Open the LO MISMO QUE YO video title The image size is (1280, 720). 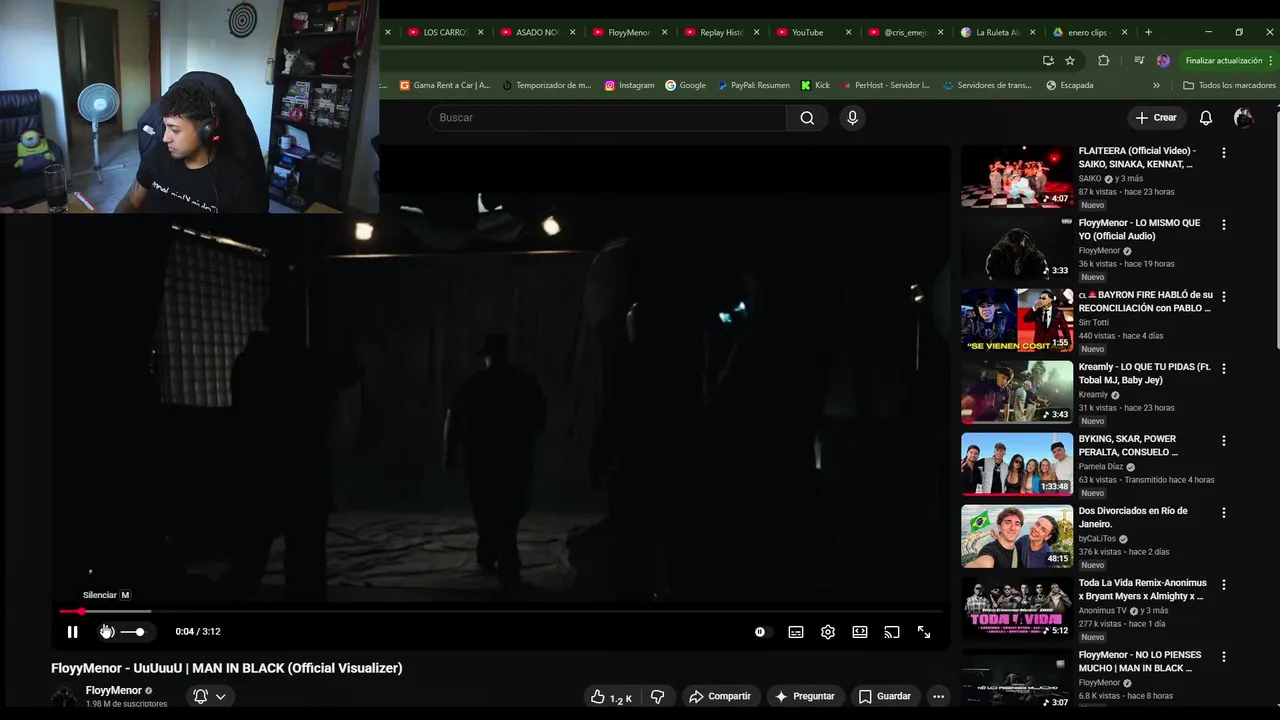(1139, 229)
